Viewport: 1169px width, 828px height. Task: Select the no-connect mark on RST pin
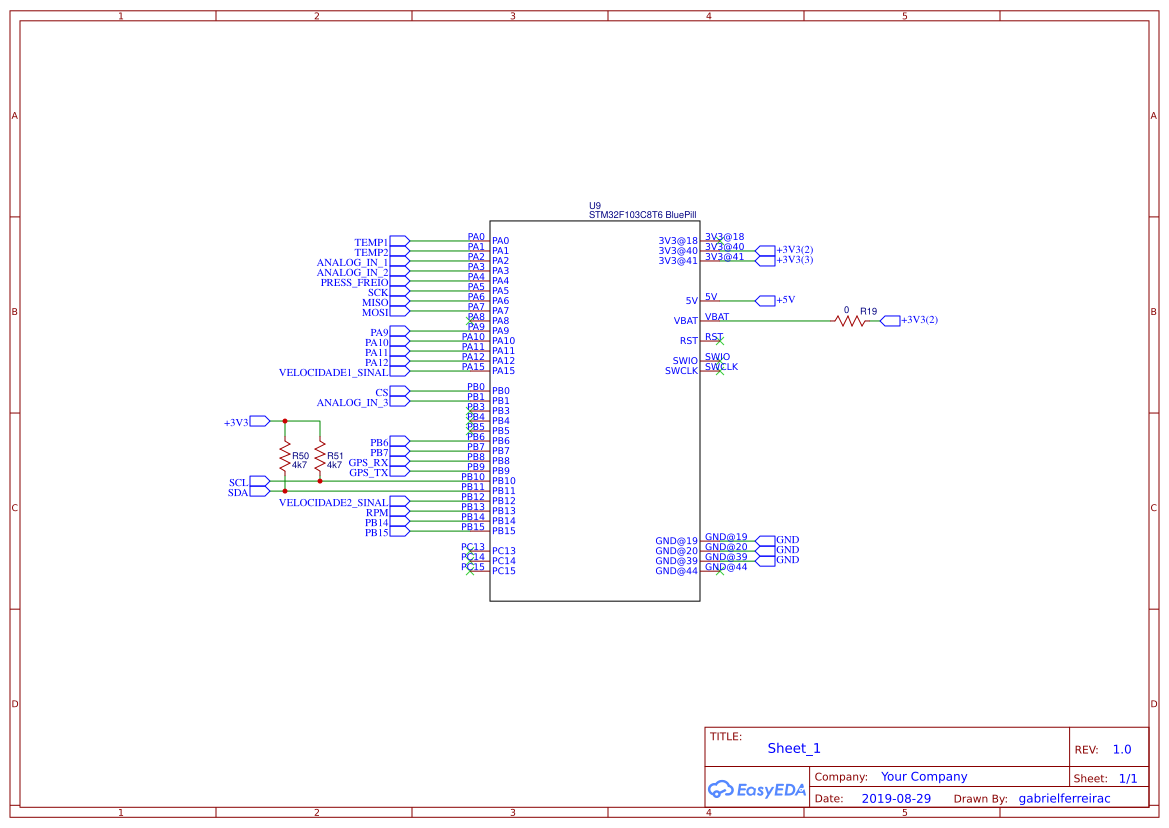click(719, 341)
